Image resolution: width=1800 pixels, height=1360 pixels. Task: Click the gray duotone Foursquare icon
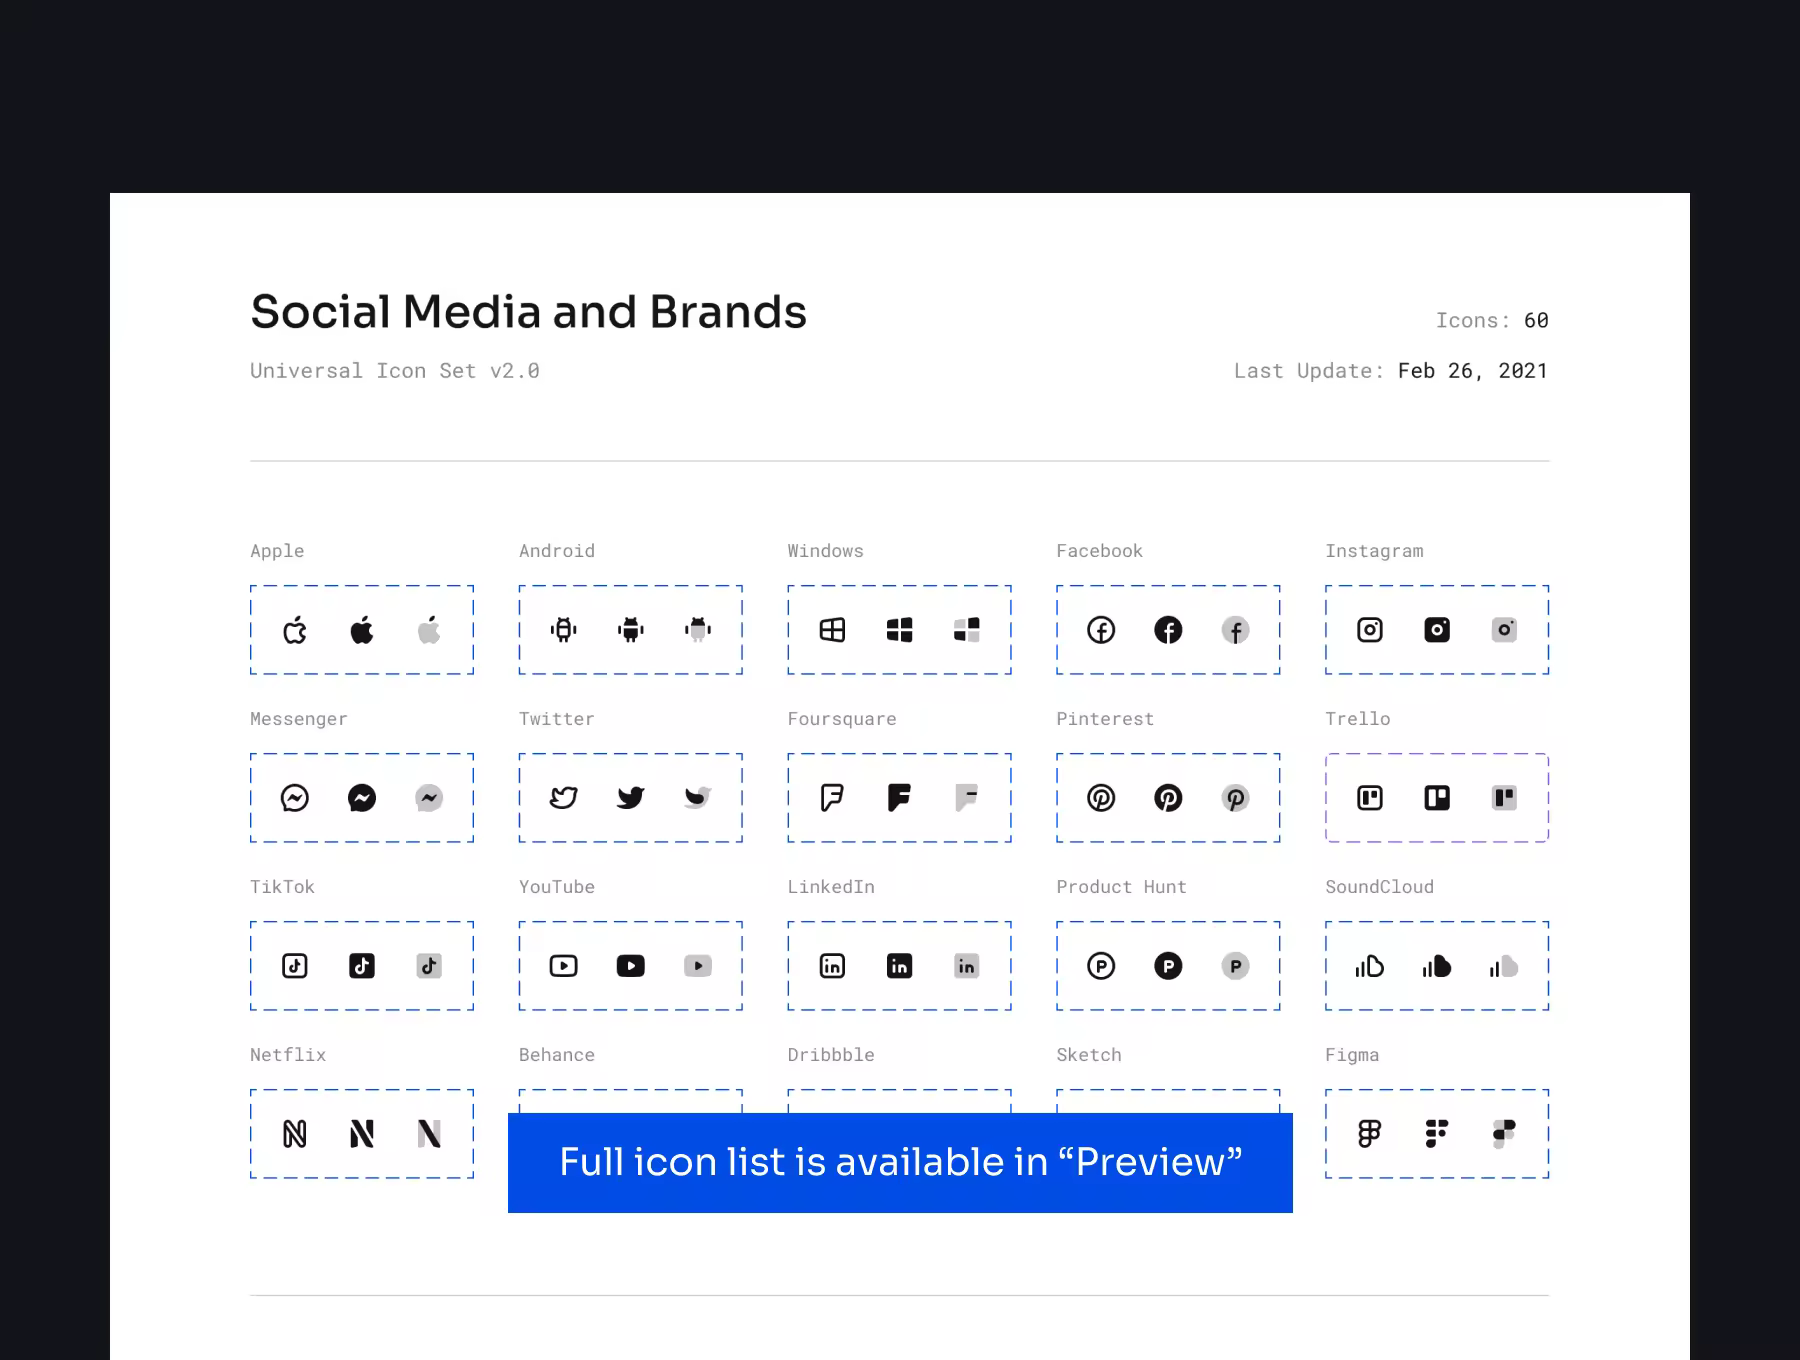(x=967, y=798)
